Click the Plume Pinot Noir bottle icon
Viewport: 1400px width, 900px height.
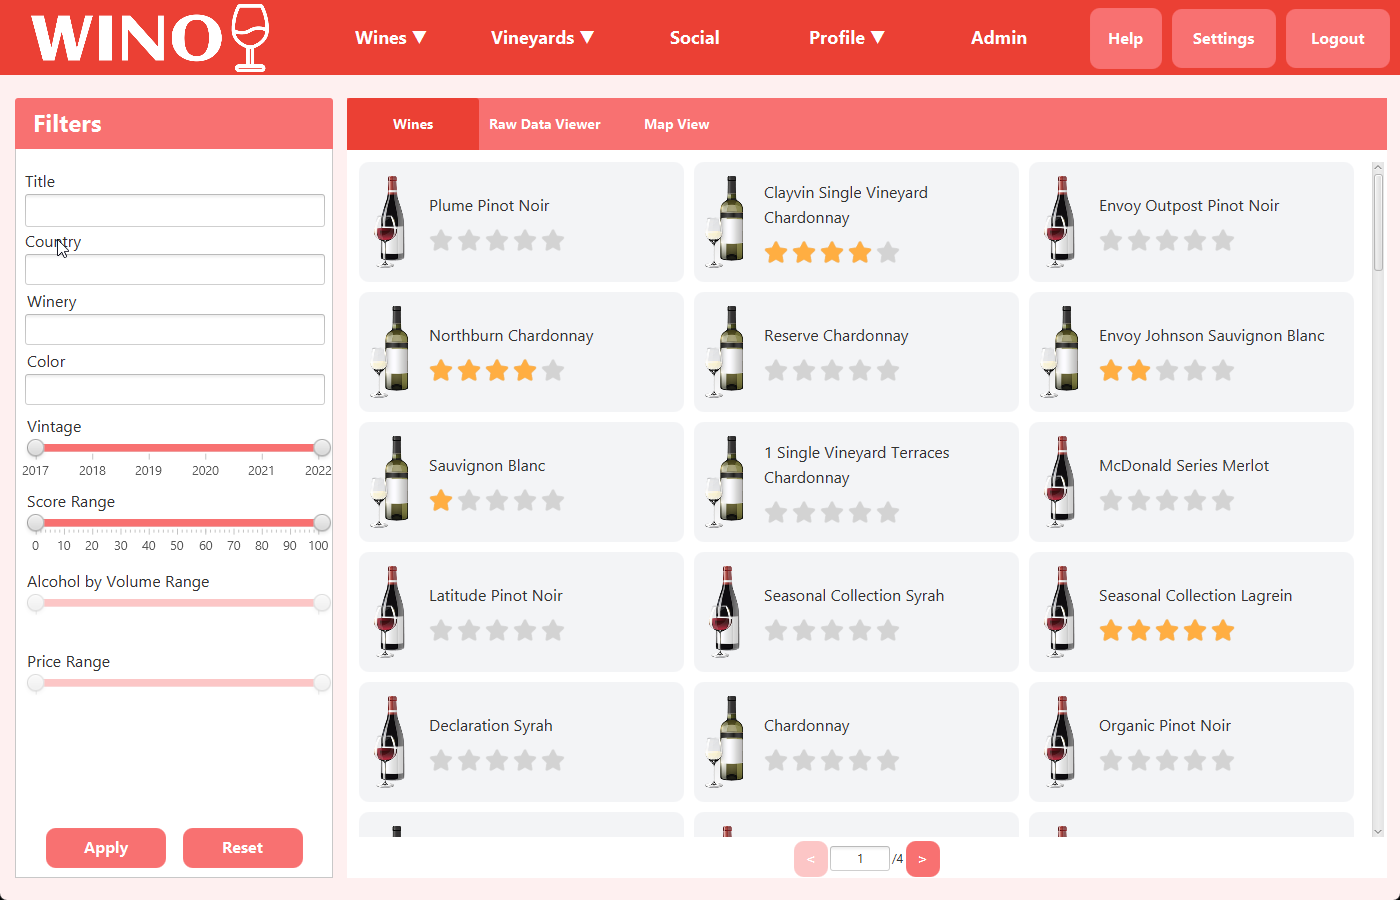point(391,221)
